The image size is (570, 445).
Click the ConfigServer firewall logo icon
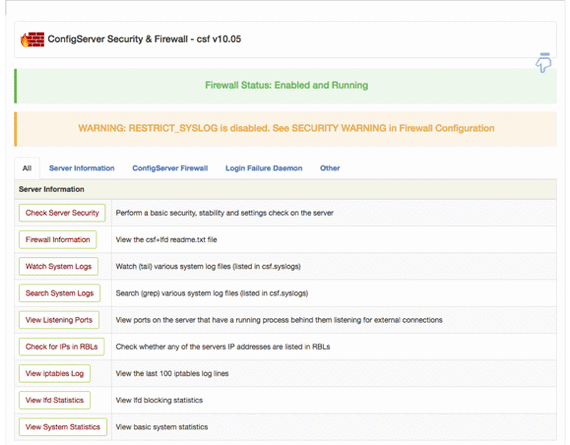[x=32, y=39]
